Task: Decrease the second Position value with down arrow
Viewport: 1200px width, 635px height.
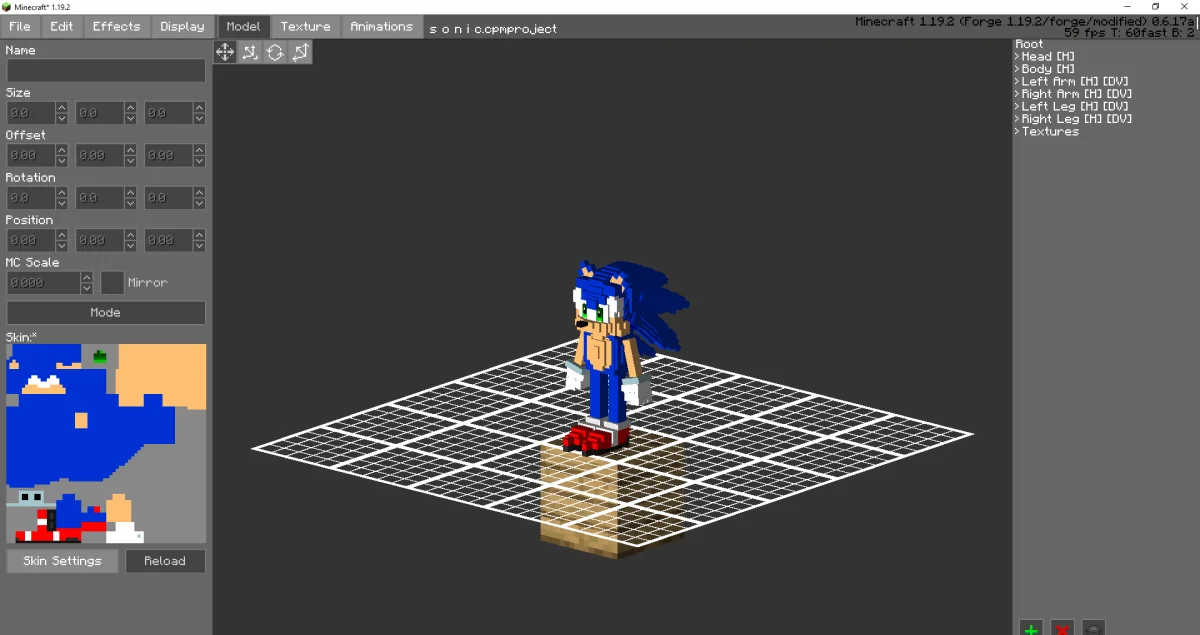Action: (x=130, y=246)
